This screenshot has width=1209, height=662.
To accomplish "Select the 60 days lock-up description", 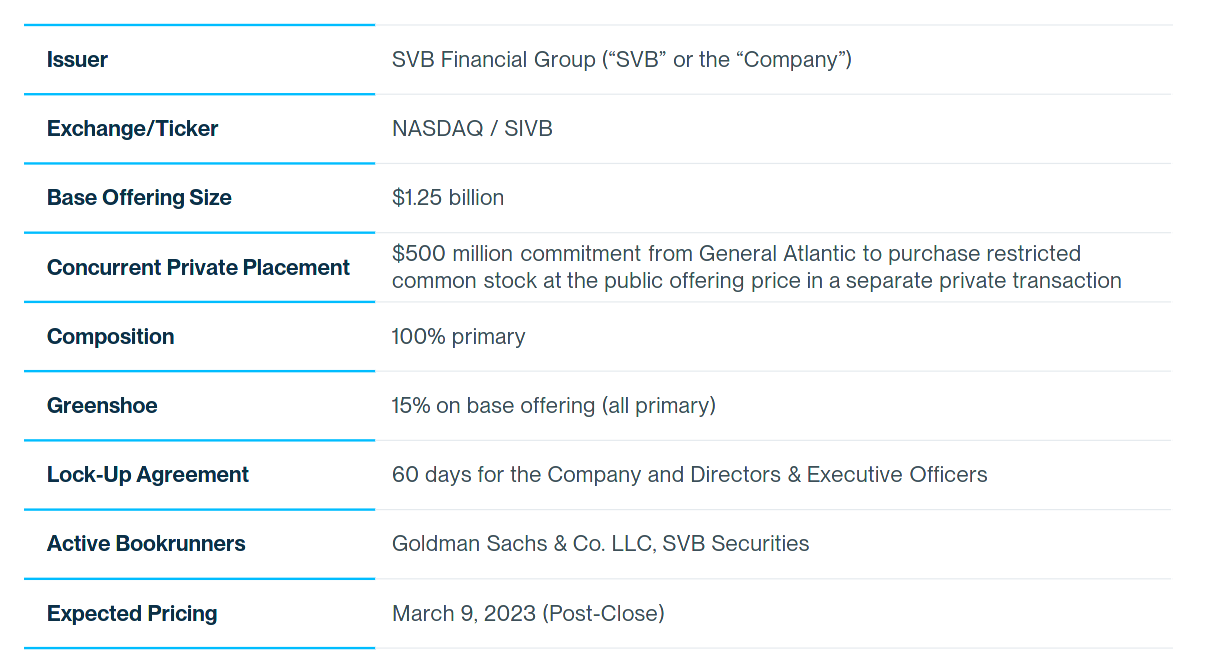I will click(x=689, y=475).
